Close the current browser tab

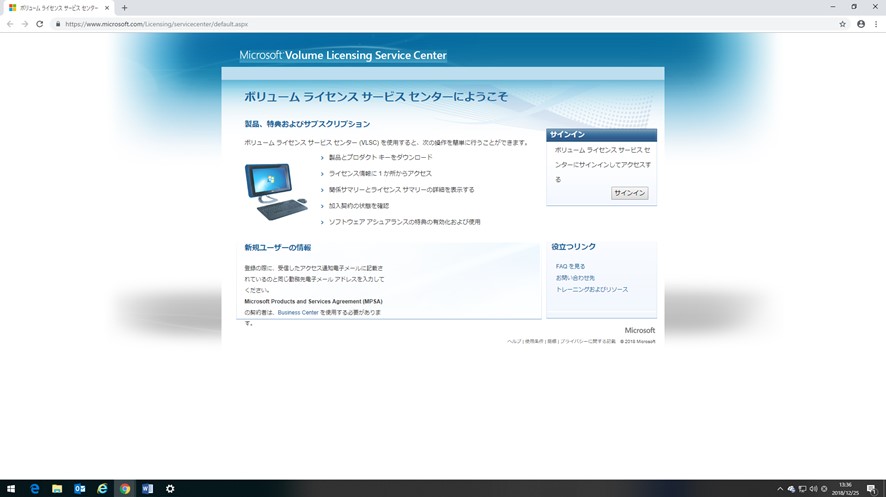click(x=108, y=8)
